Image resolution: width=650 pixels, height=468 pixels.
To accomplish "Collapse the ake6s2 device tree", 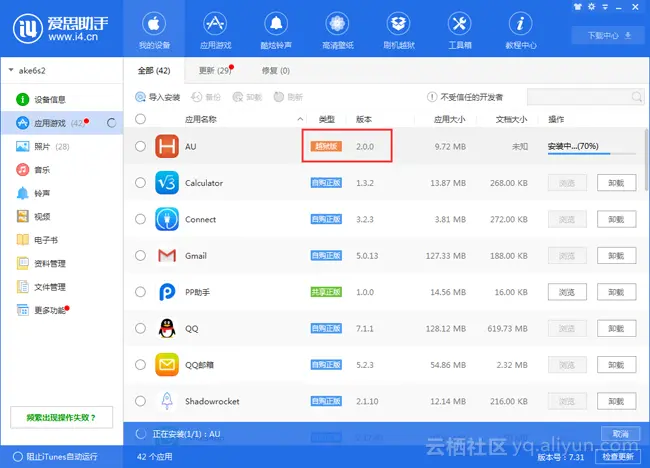I will [11, 70].
